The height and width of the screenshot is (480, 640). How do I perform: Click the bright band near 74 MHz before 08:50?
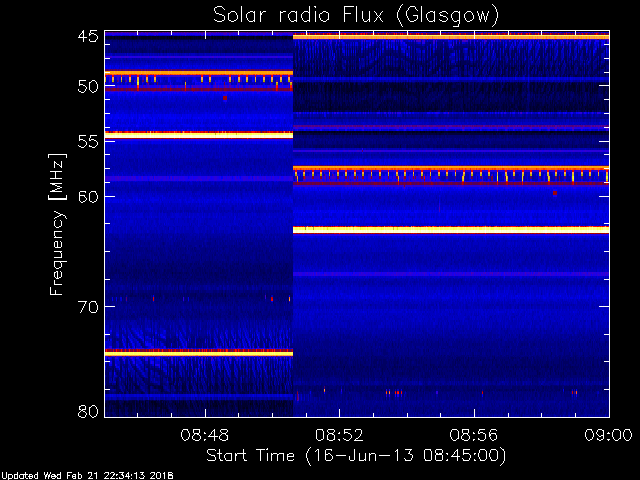pyautogui.click(x=199, y=353)
